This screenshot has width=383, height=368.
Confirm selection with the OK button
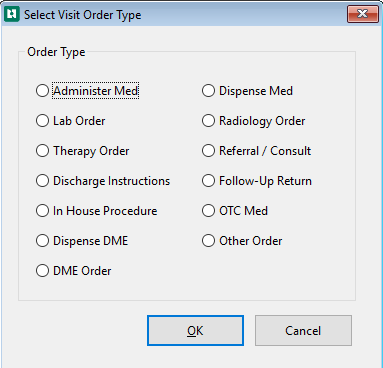[x=195, y=331]
